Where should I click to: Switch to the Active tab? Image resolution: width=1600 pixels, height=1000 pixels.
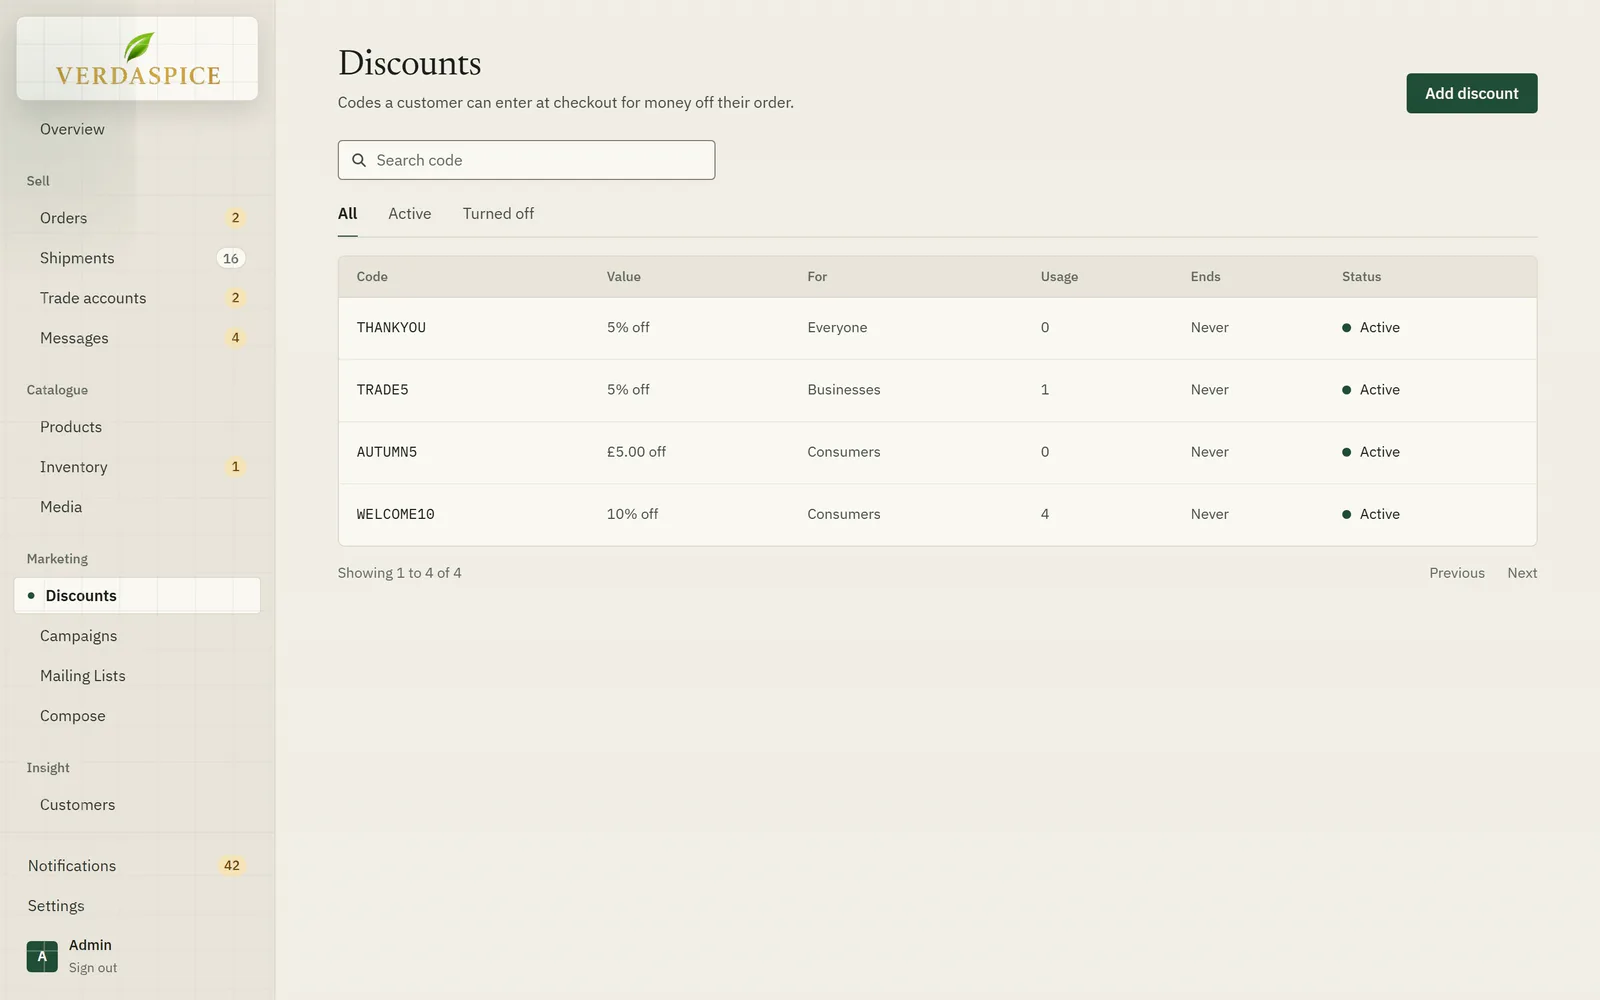coord(410,214)
